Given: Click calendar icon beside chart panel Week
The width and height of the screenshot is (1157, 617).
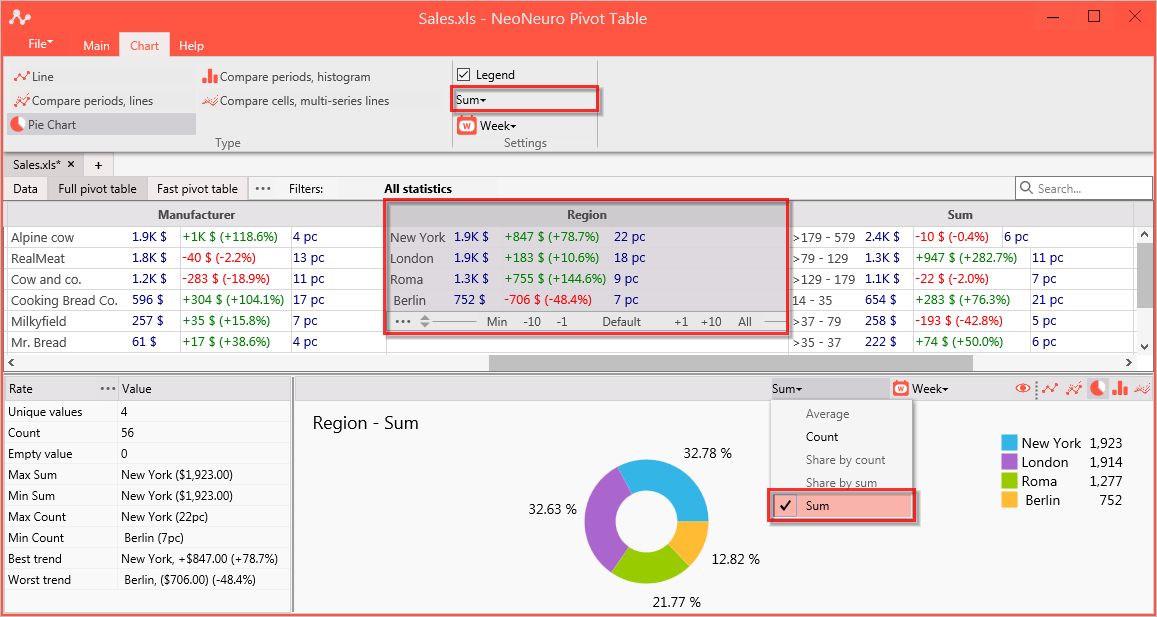Looking at the screenshot, I should tap(900, 388).
